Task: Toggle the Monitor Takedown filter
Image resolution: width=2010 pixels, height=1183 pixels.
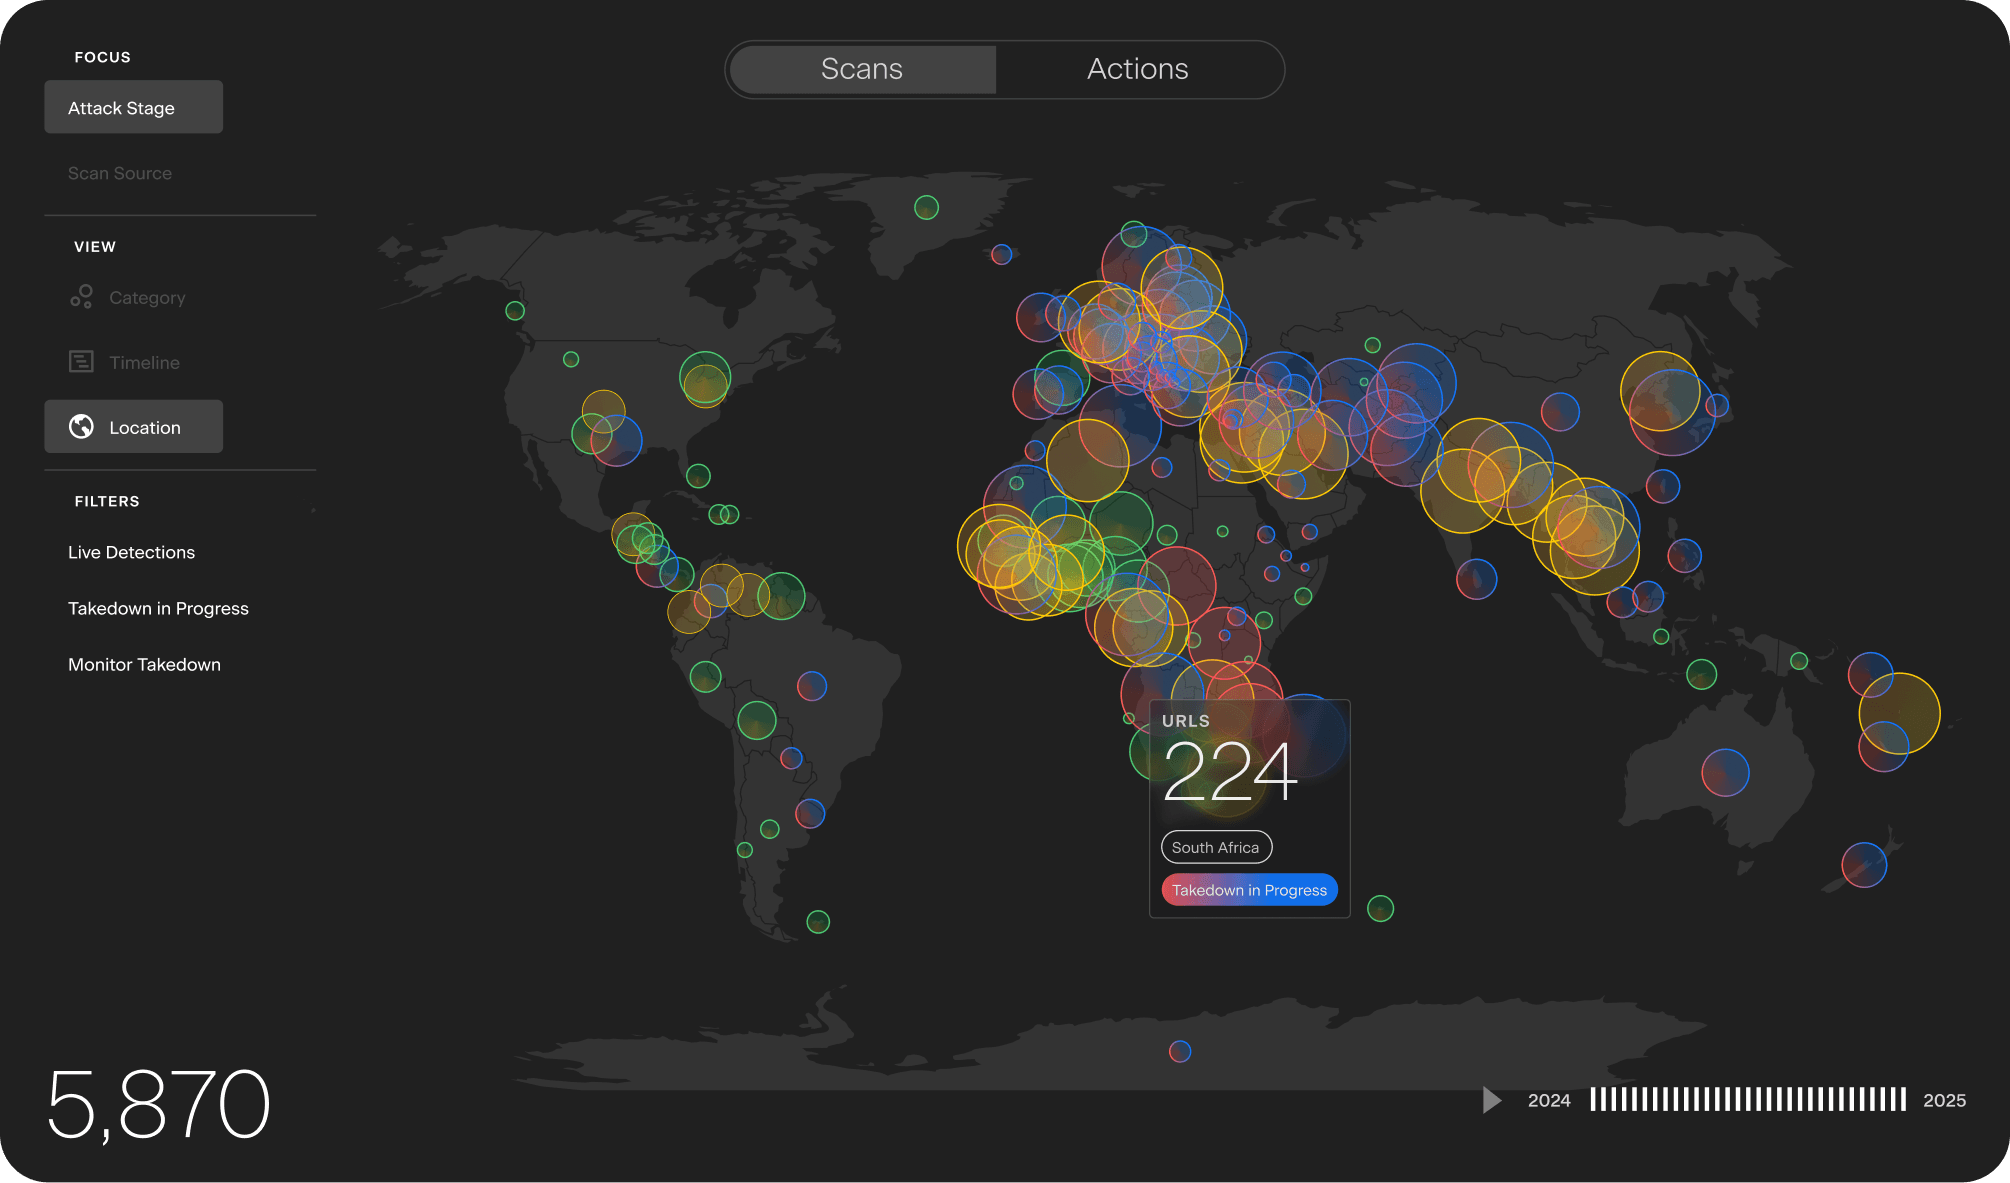Action: 144,664
